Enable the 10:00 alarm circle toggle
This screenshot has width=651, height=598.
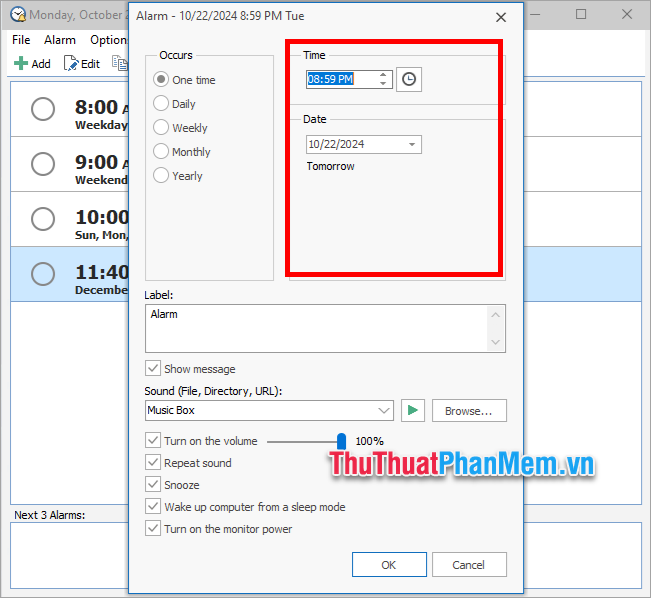click(x=43, y=219)
